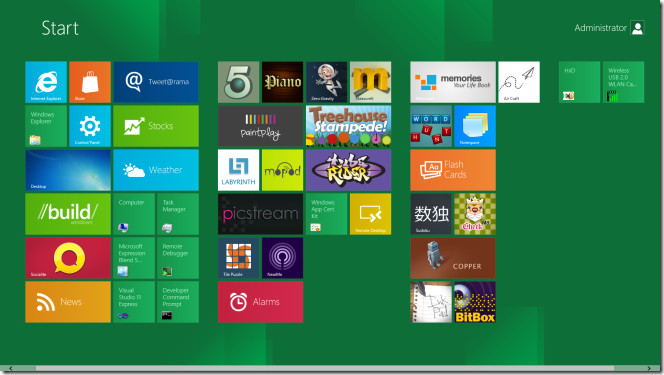Open the BitBox tile
This screenshot has width=664, height=375.
click(475, 302)
